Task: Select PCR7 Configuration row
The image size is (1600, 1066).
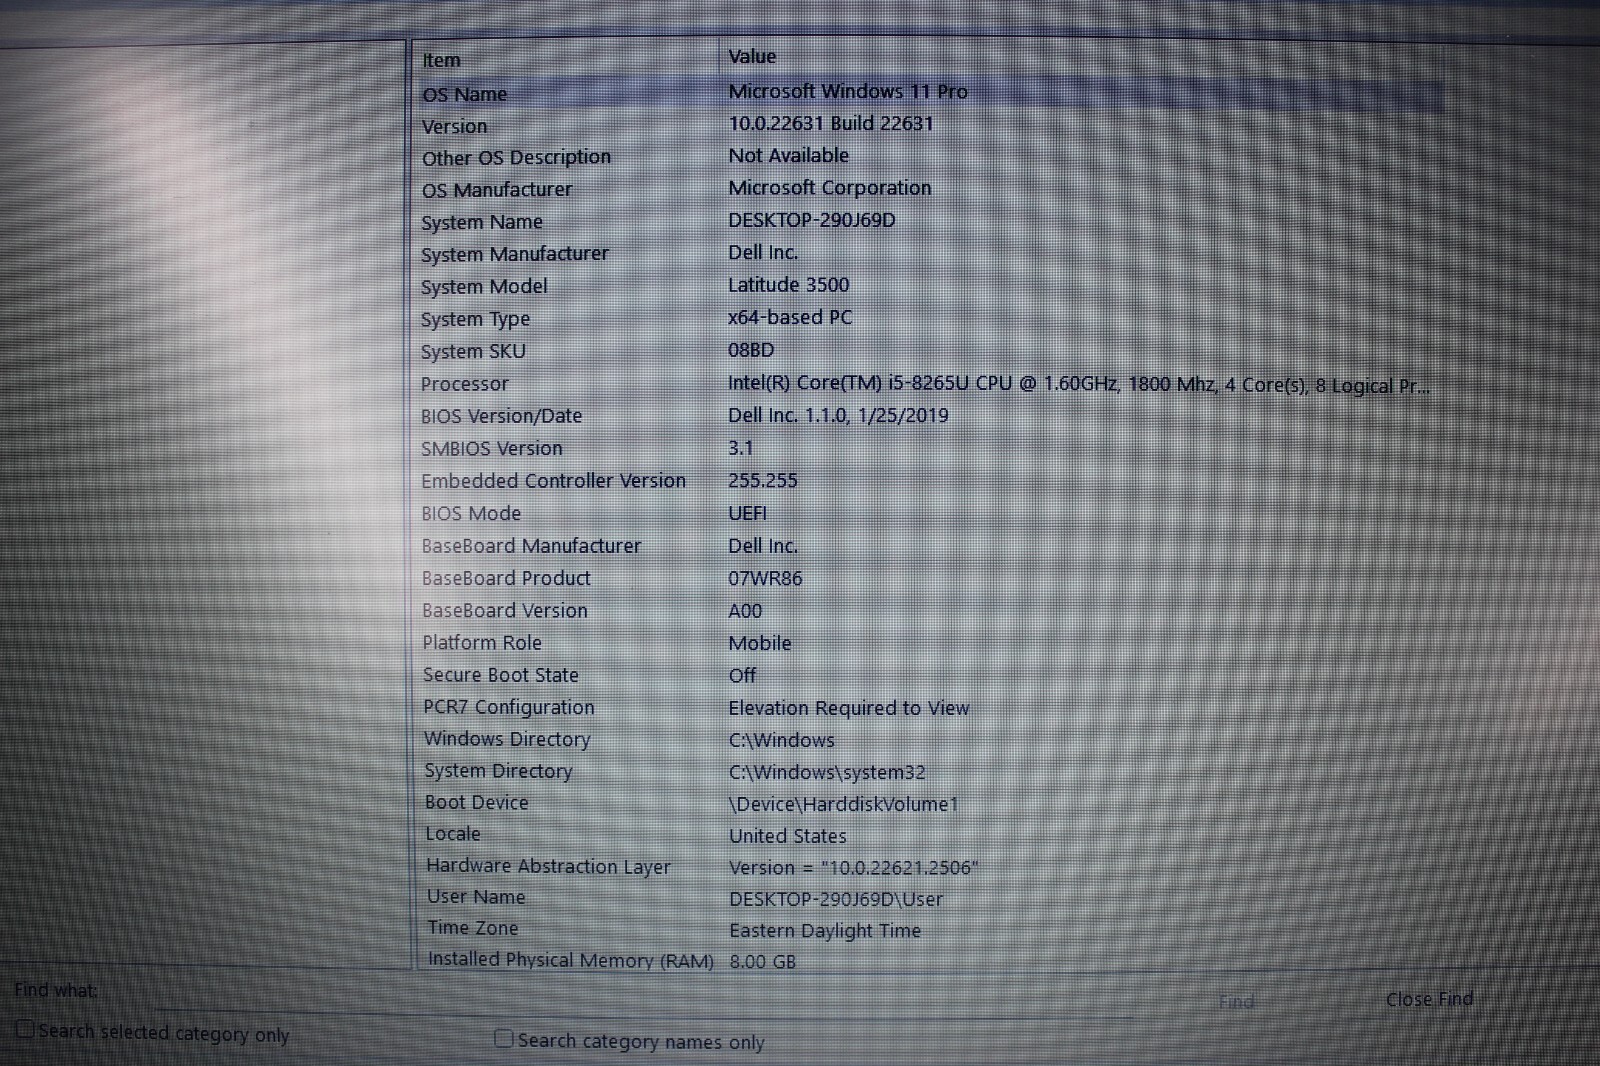Action: (509, 707)
